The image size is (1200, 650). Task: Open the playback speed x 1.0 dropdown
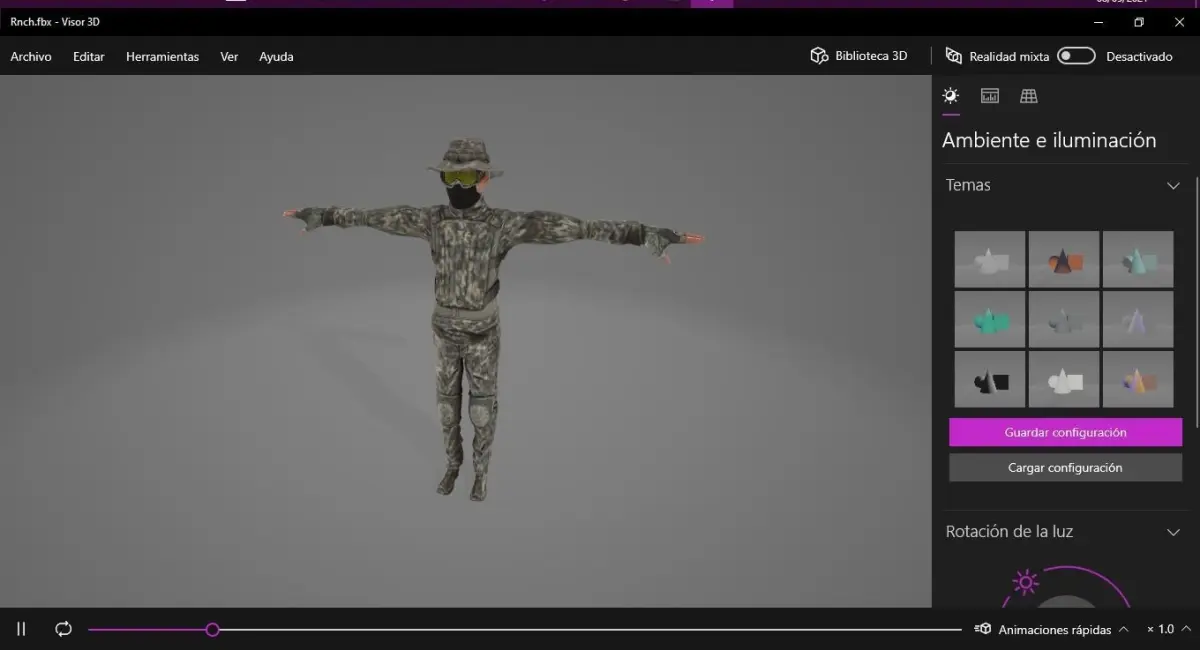pyautogui.click(x=1167, y=629)
